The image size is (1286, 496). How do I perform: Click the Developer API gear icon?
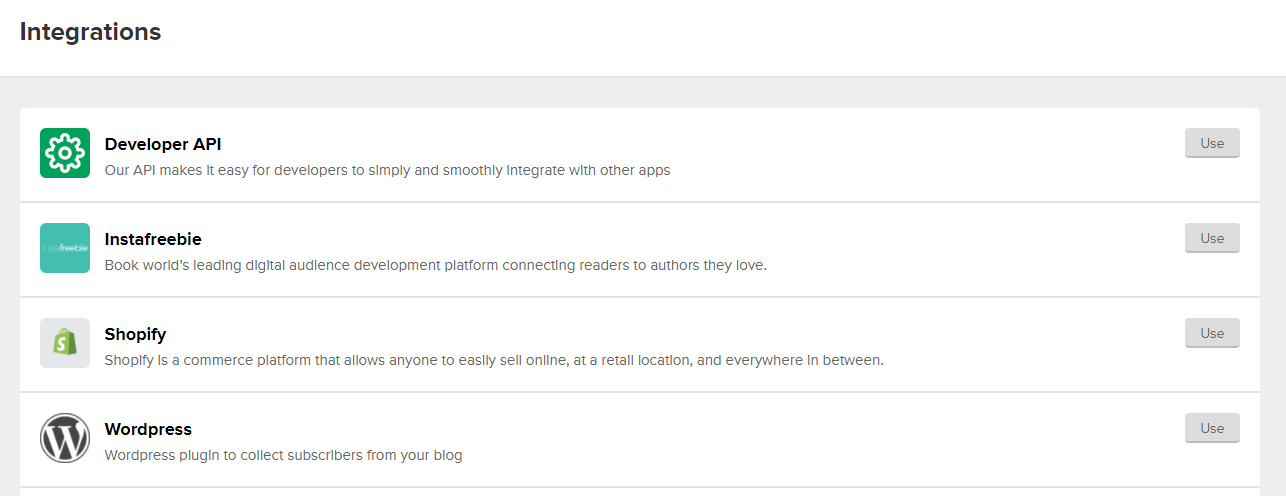click(x=65, y=153)
